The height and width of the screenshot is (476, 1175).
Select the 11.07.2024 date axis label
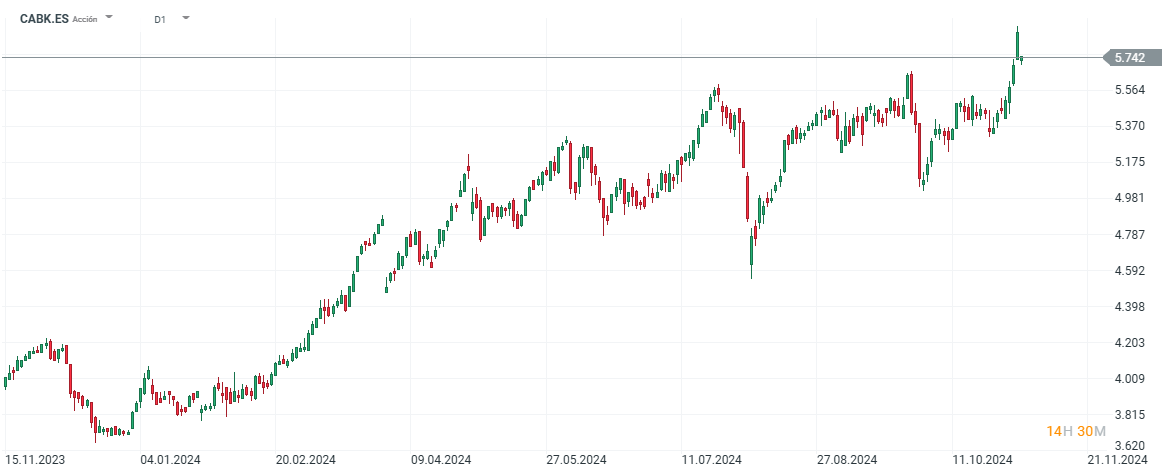pyautogui.click(x=711, y=460)
